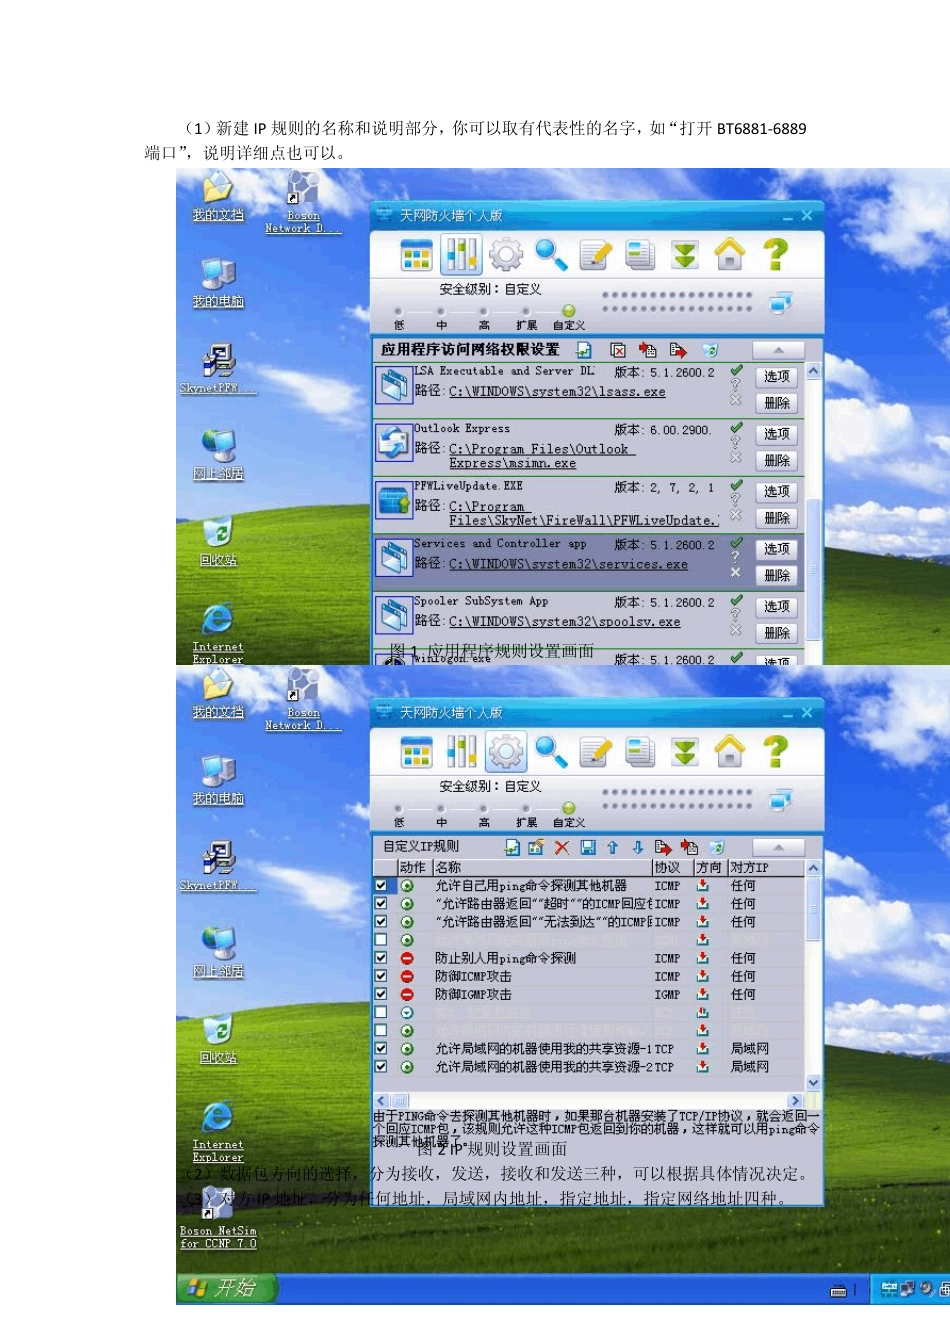
Task: Collapse the 应用程序访问网络权限设置 panel with up-arrow button
Action: [x=778, y=350]
